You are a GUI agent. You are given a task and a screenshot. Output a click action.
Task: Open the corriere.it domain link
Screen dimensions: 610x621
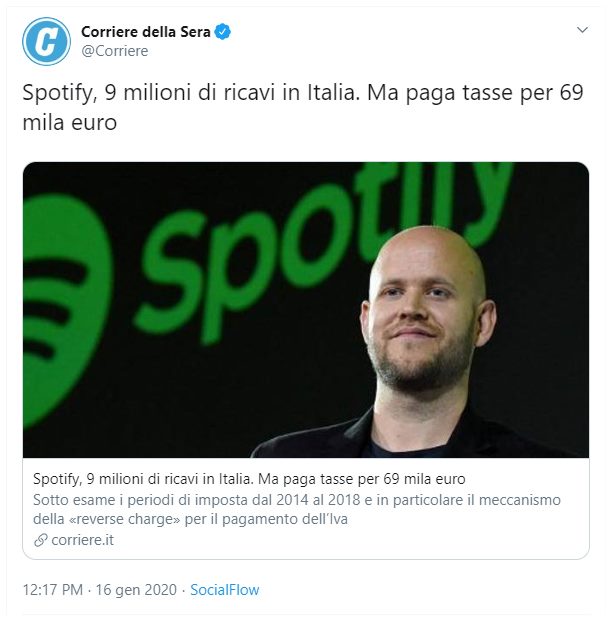click(82, 540)
